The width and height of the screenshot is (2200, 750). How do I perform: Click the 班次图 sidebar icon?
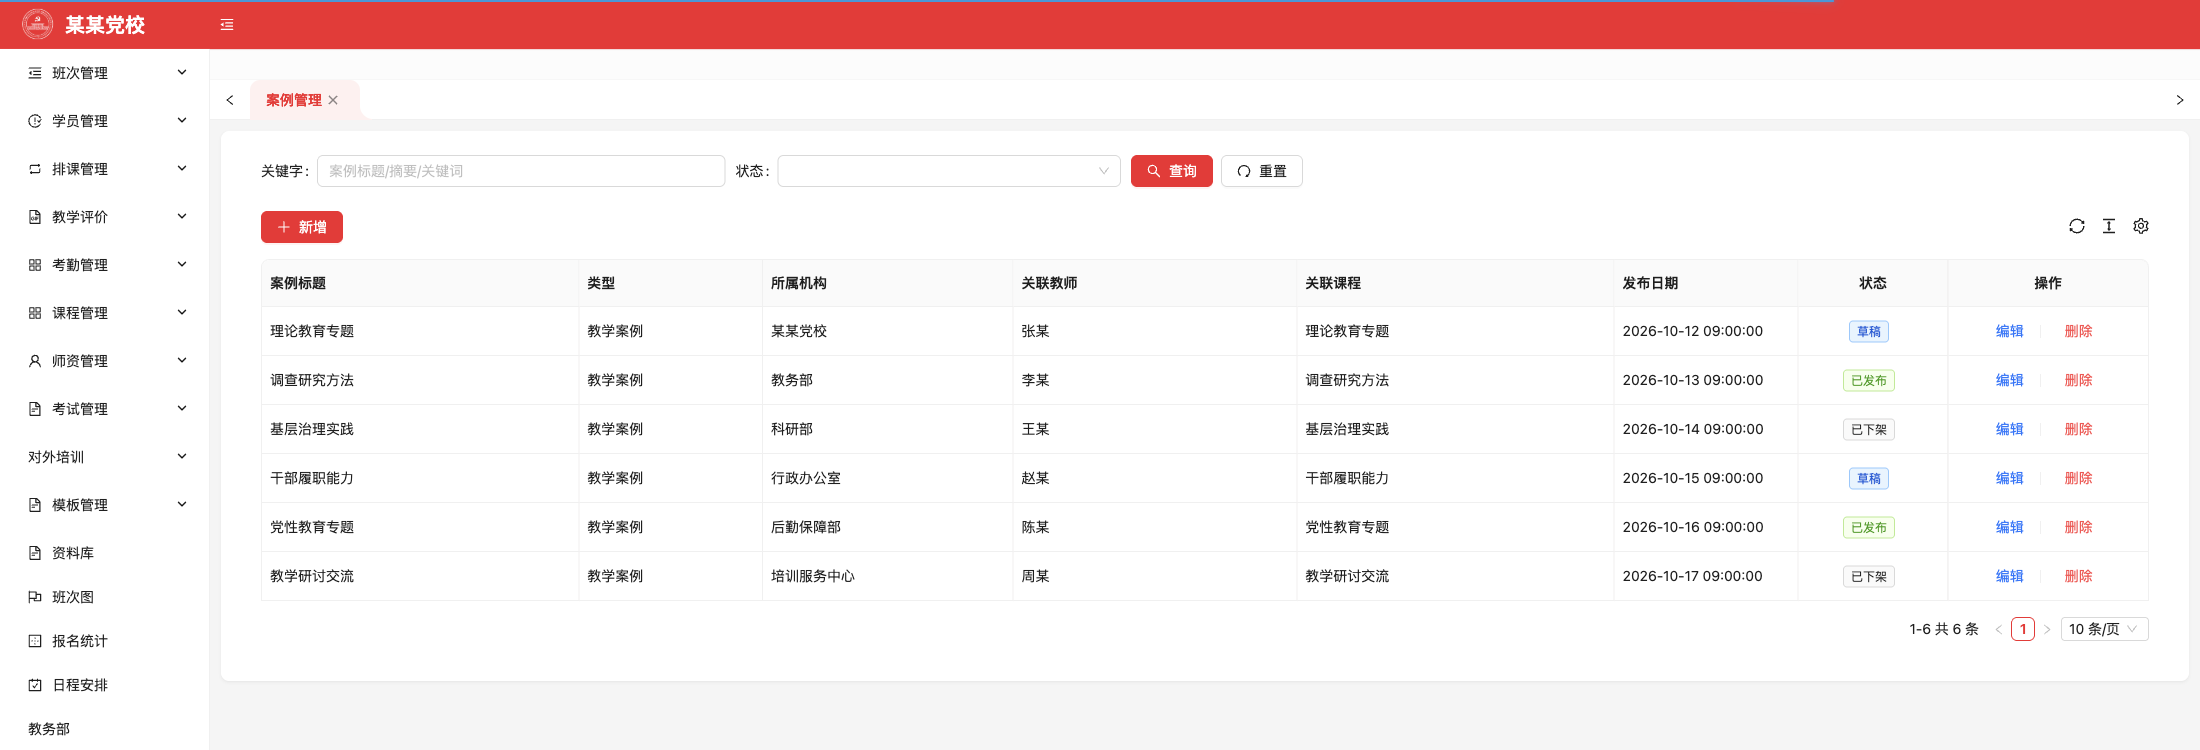[35, 597]
